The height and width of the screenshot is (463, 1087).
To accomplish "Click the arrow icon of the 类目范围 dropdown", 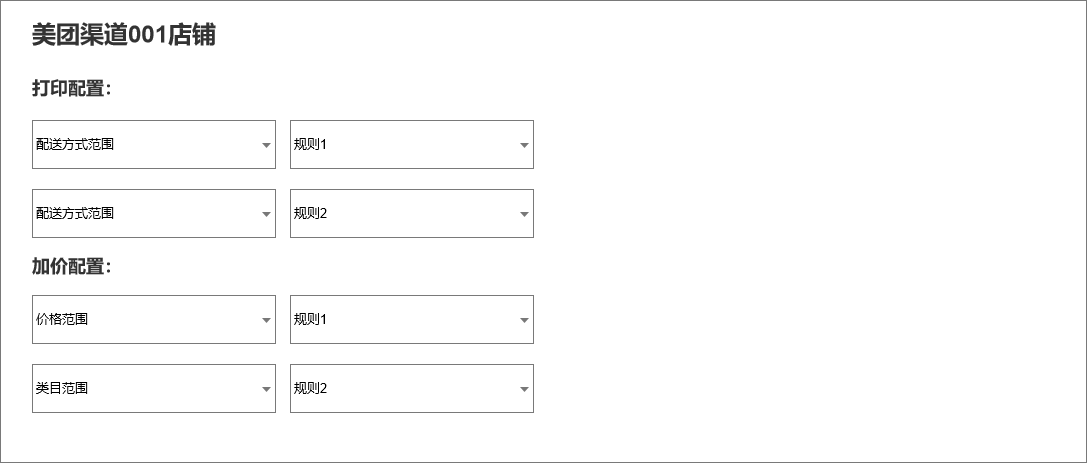I will click(266, 389).
